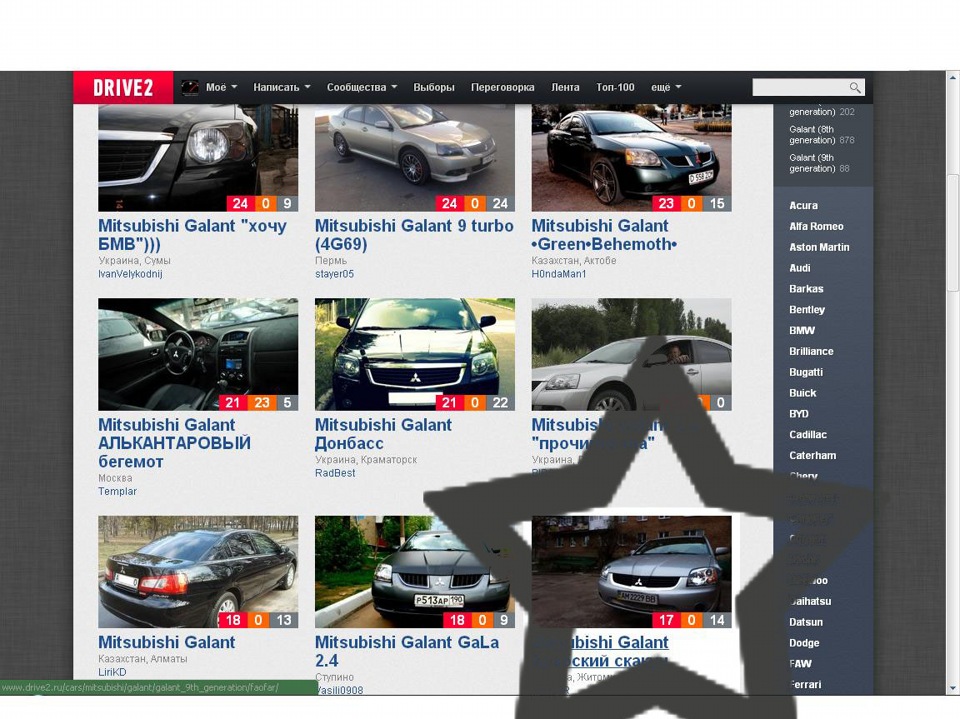
Task: Choose Cadillac in the brand list
Action: (x=808, y=435)
